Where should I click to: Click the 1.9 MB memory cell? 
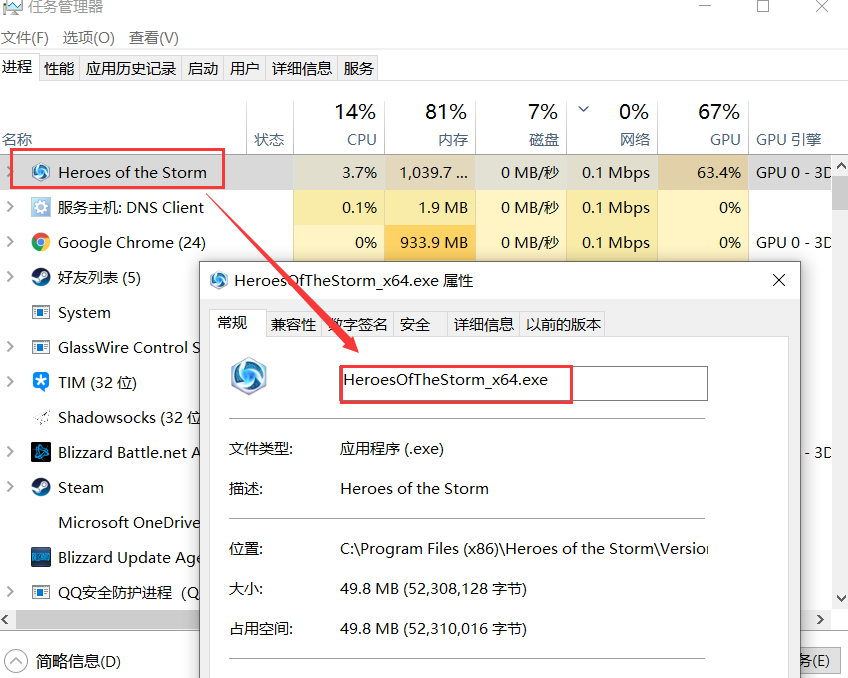tap(430, 208)
